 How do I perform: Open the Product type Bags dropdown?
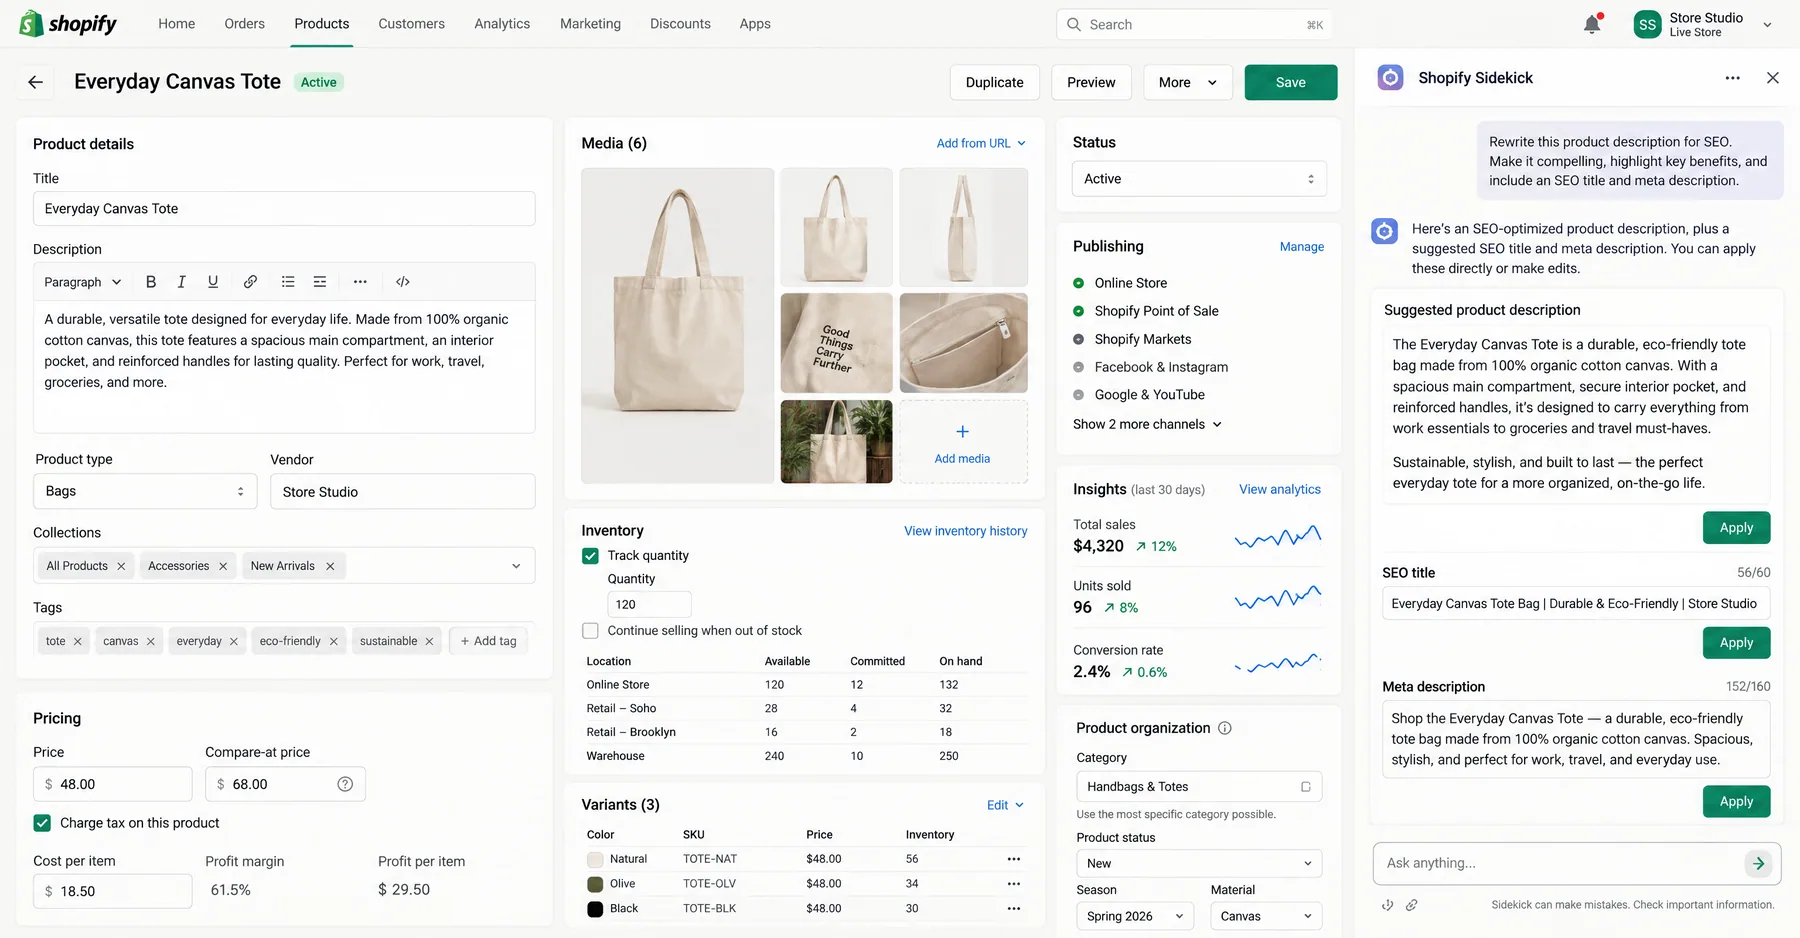(146, 491)
